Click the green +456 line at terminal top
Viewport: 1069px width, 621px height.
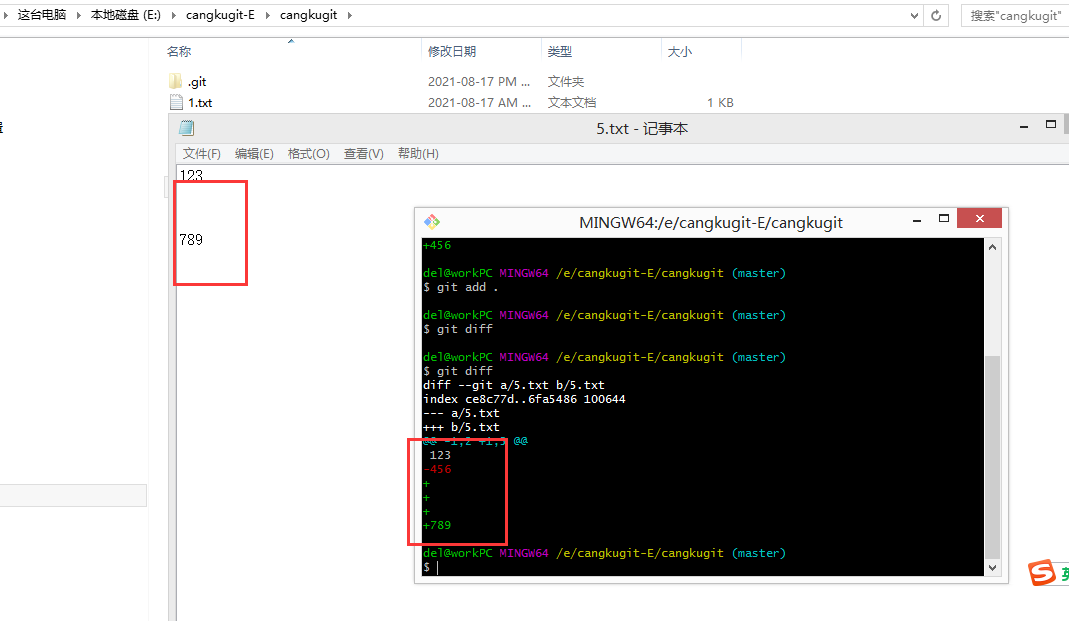[x=437, y=245]
